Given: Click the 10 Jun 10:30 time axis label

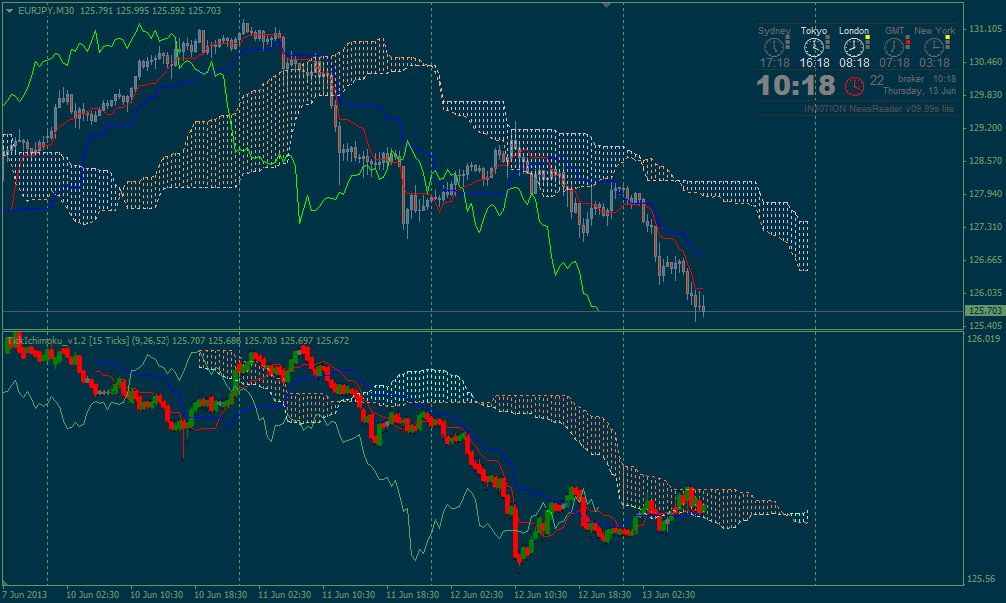Looking at the screenshot, I should click(157, 595).
